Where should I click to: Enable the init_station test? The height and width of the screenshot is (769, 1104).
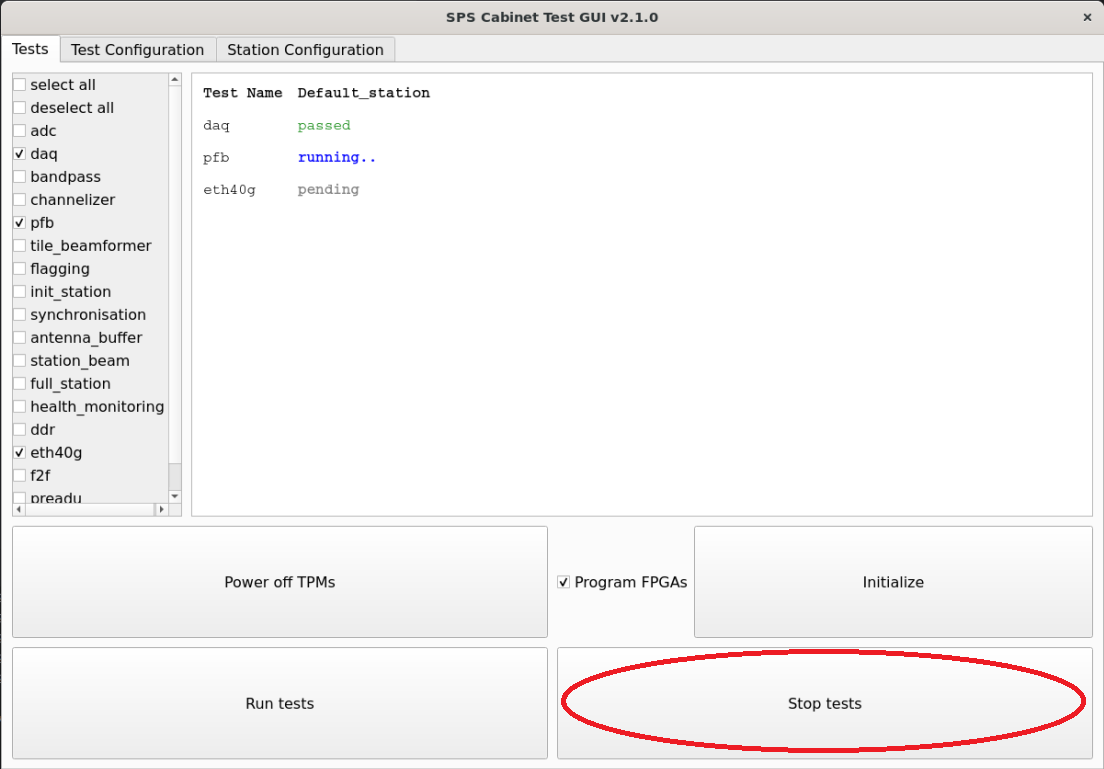tap(19, 291)
